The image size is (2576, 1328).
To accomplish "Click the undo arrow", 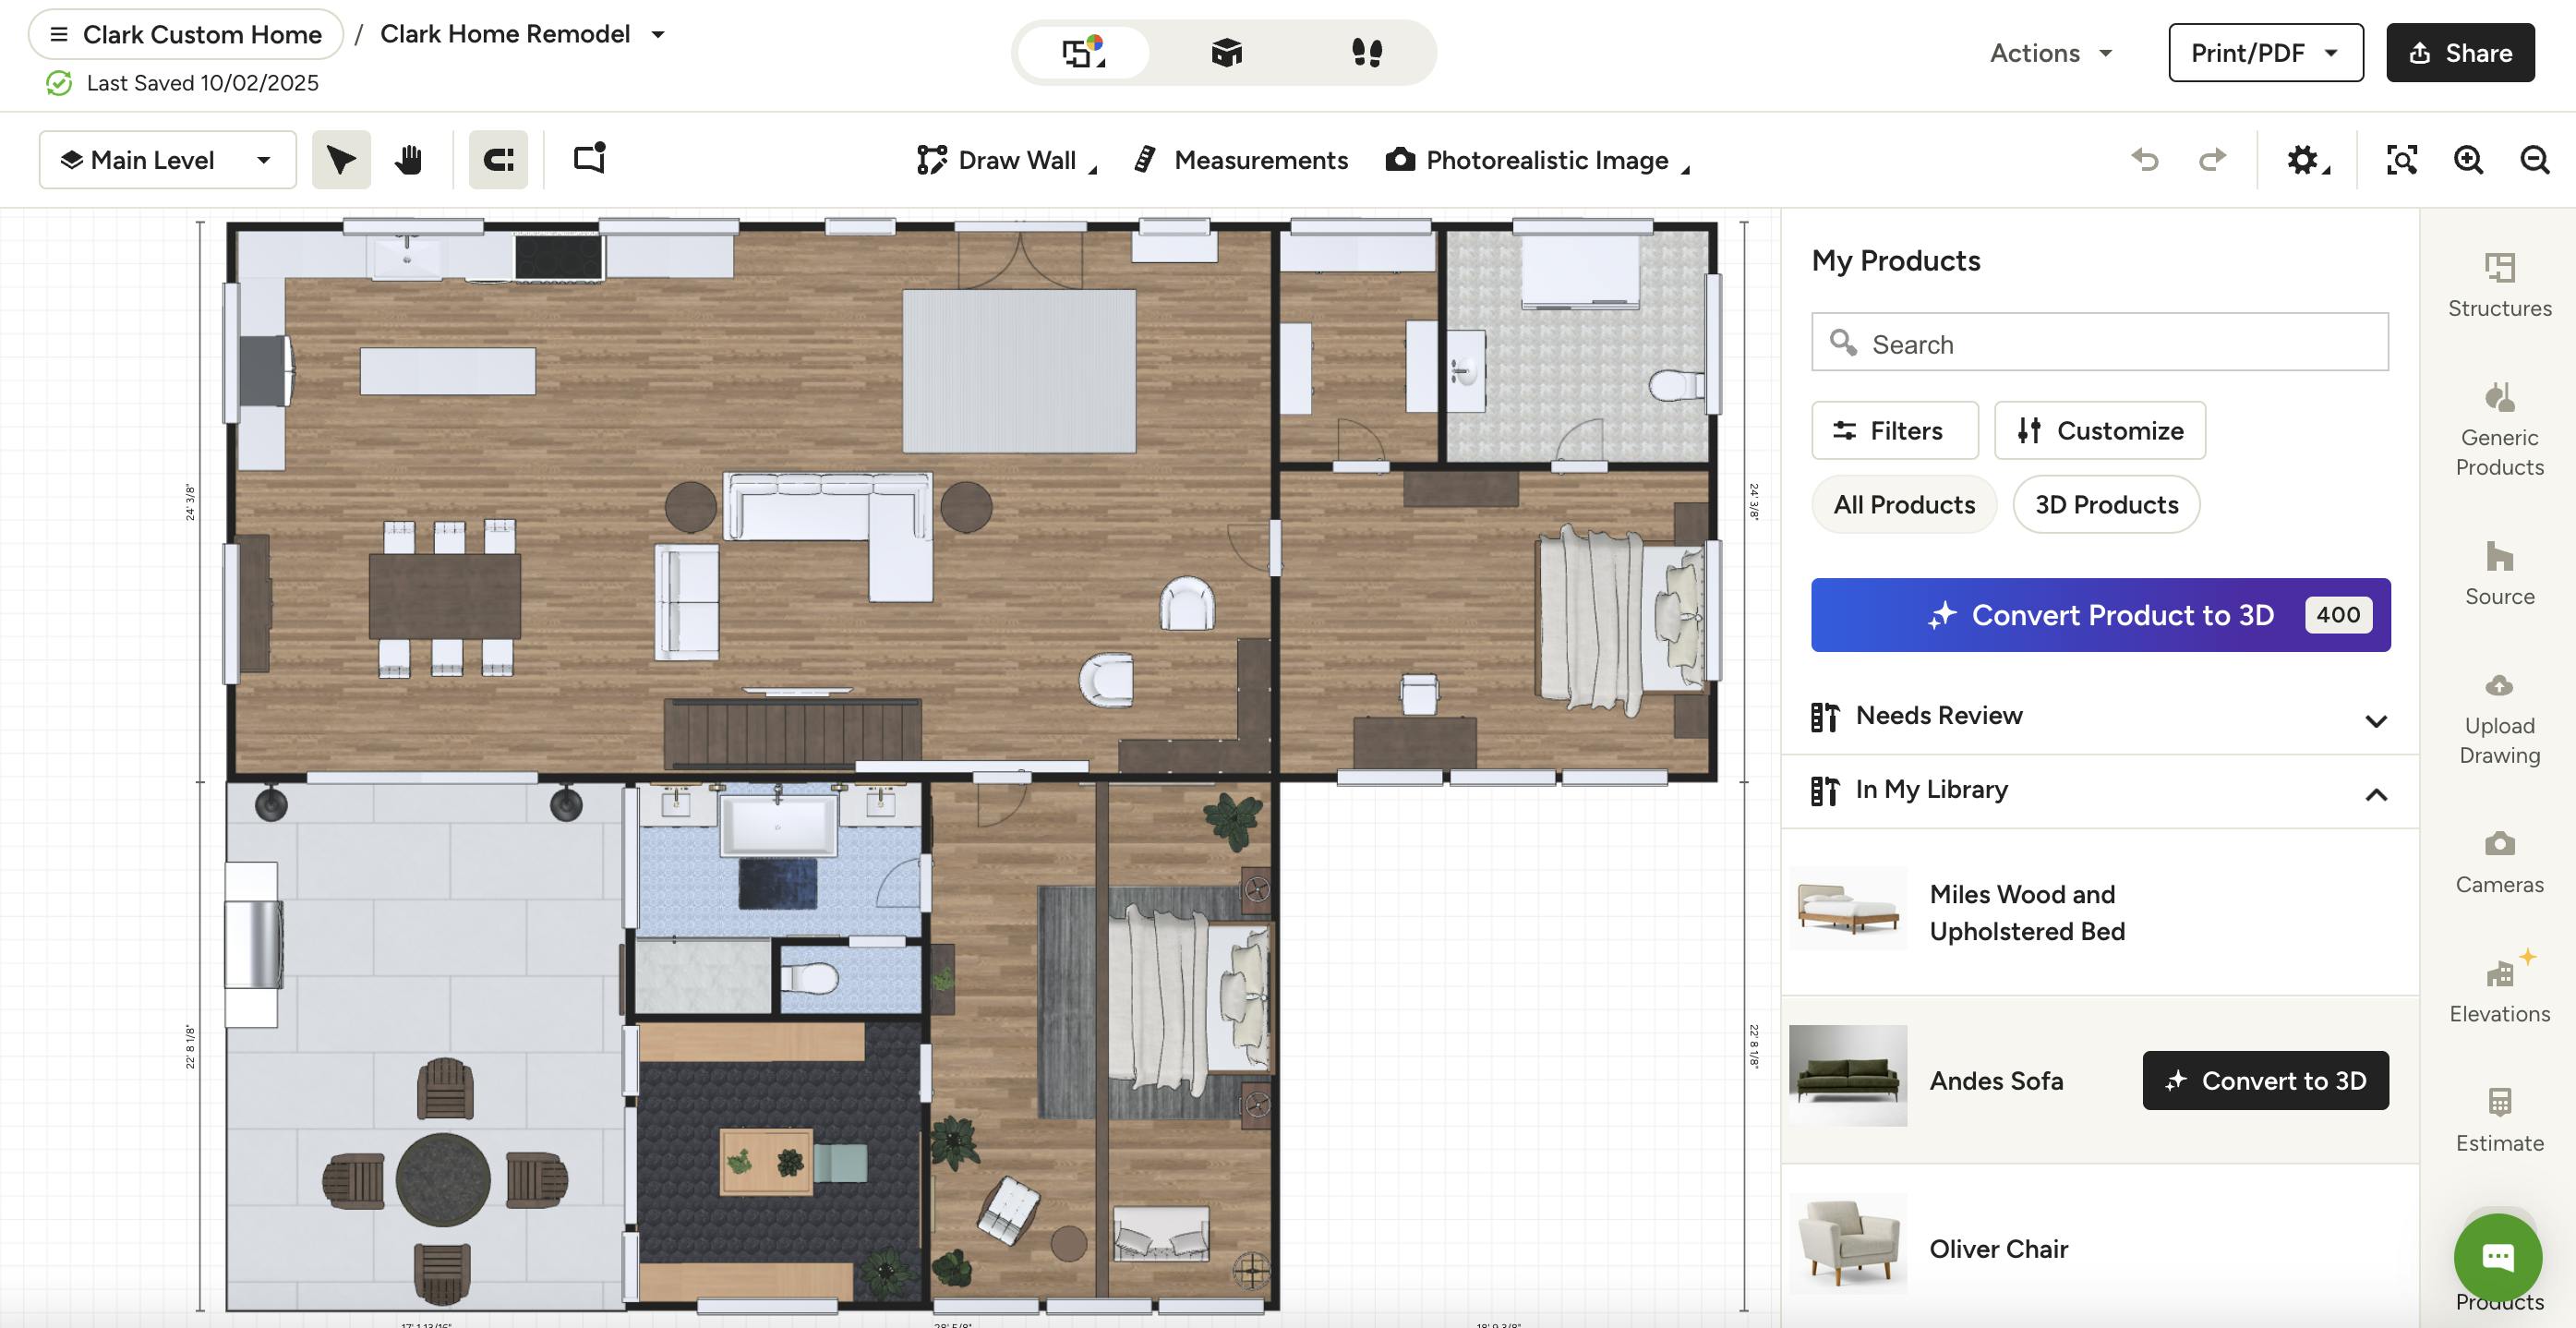I will [x=2144, y=160].
